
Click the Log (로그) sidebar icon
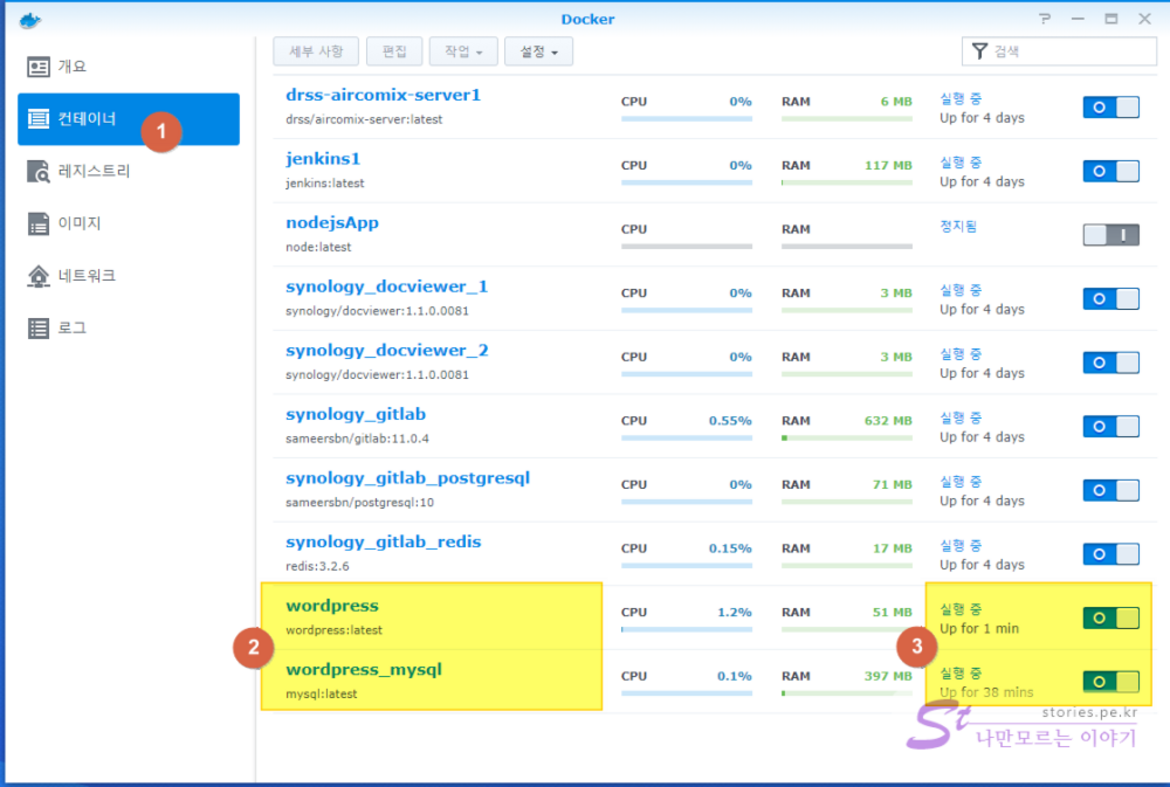(39, 328)
